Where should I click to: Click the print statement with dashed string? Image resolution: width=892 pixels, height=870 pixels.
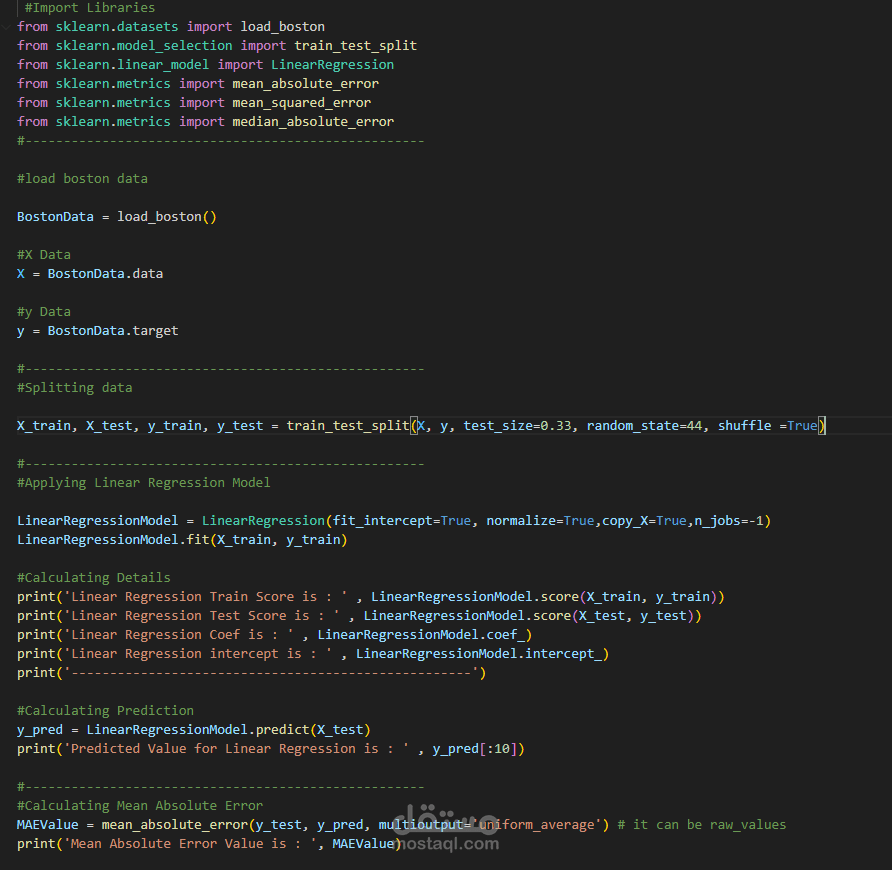point(251,673)
